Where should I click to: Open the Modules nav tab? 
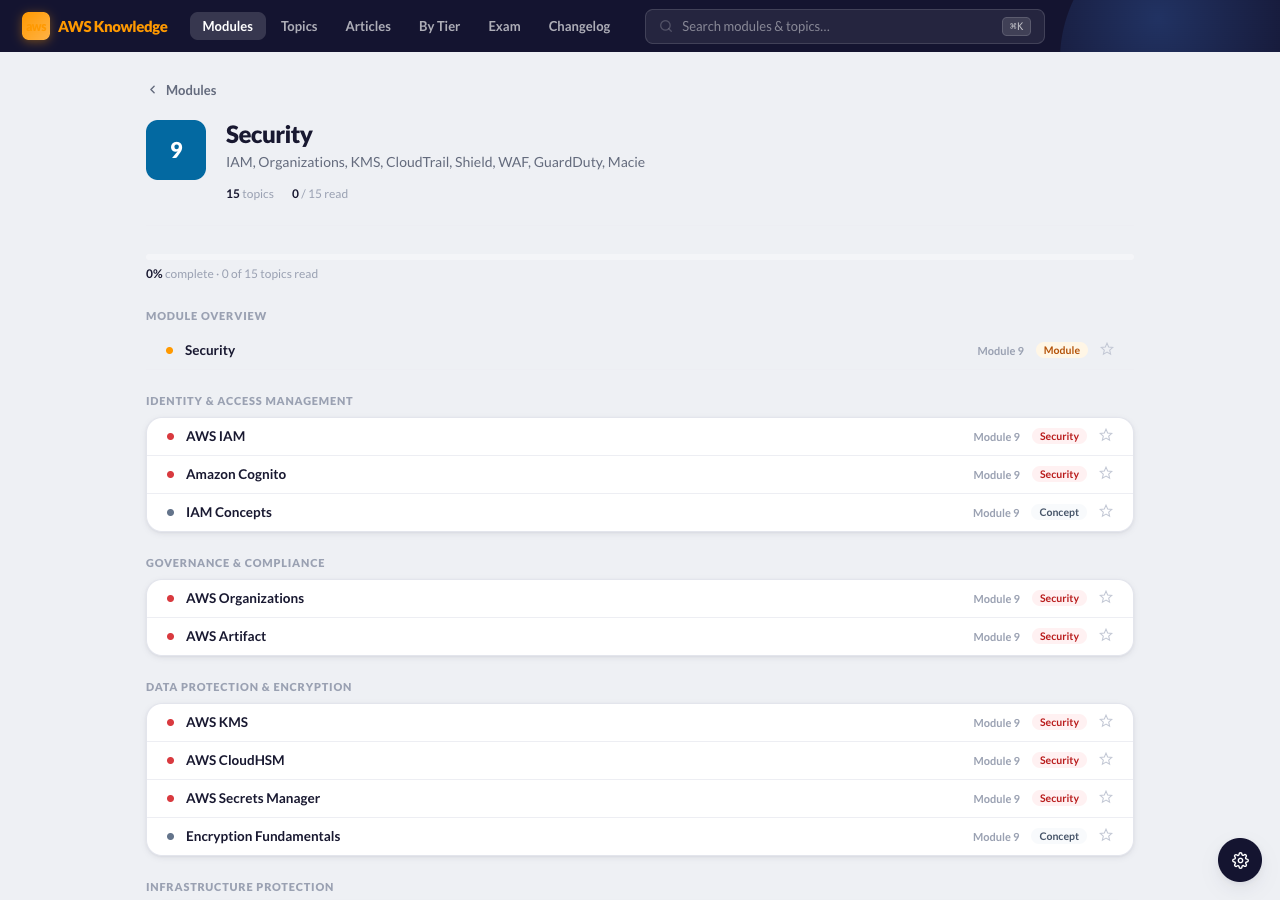coord(228,26)
